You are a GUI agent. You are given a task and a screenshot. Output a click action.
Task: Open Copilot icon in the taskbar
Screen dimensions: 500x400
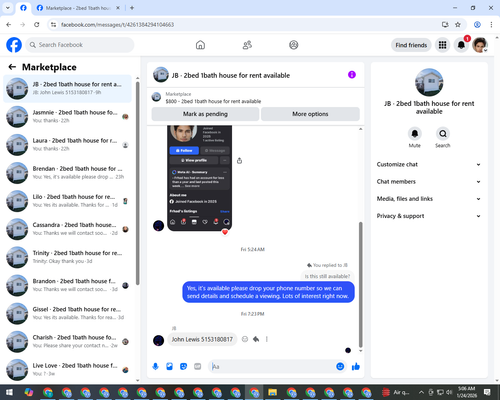coord(28,392)
